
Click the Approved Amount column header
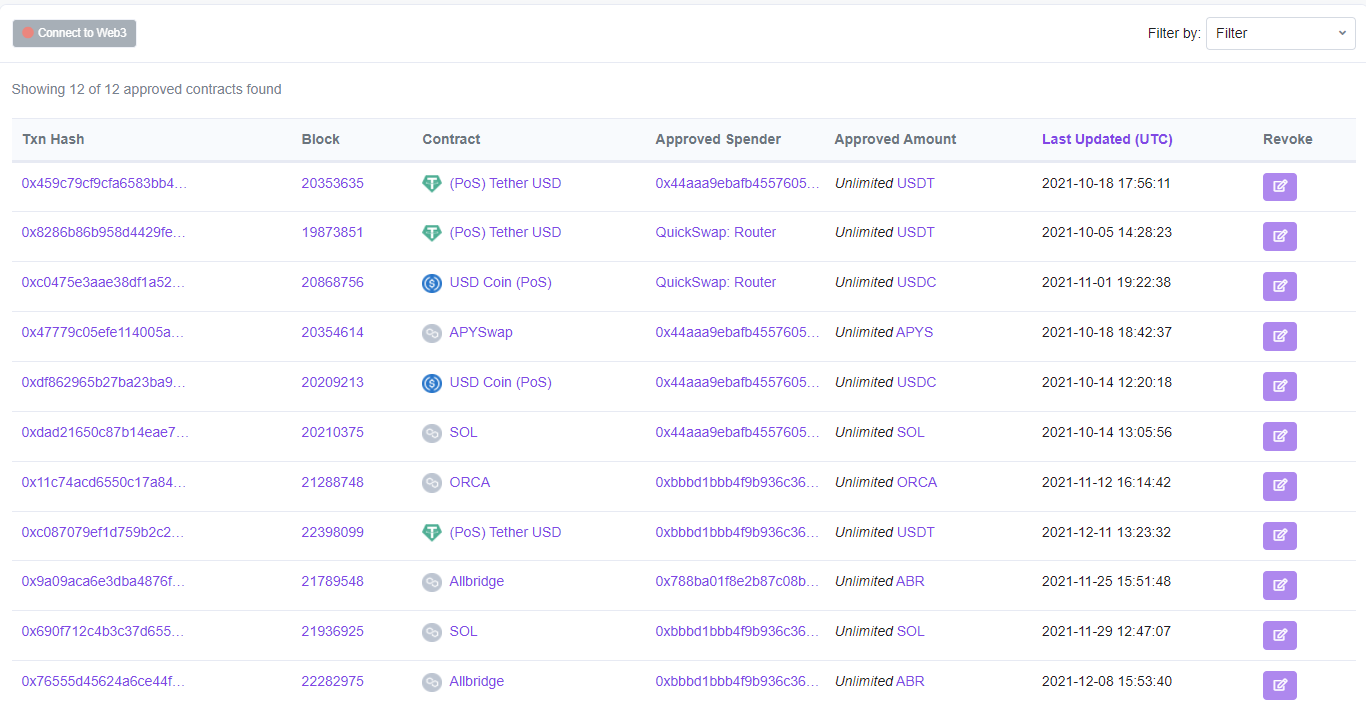(896, 139)
